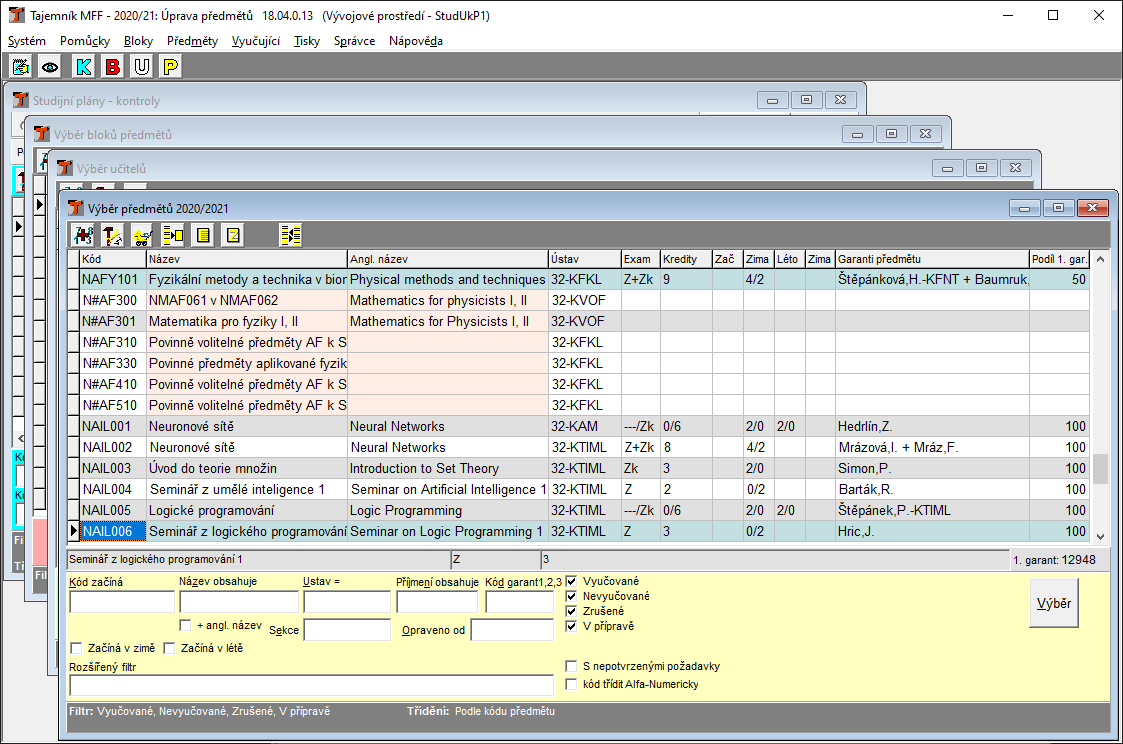Image resolution: width=1123 pixels, height=744 pixels.
Task: Click the grid's vertical scrollbar thumb
Action: (x=1101, y=468)
